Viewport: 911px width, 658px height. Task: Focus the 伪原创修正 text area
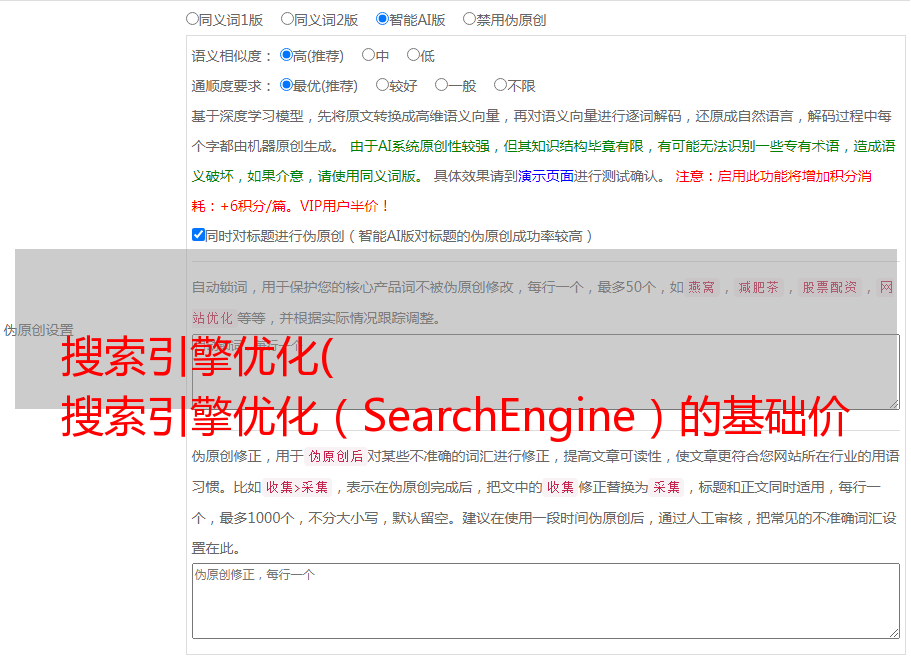coord(545,600)
